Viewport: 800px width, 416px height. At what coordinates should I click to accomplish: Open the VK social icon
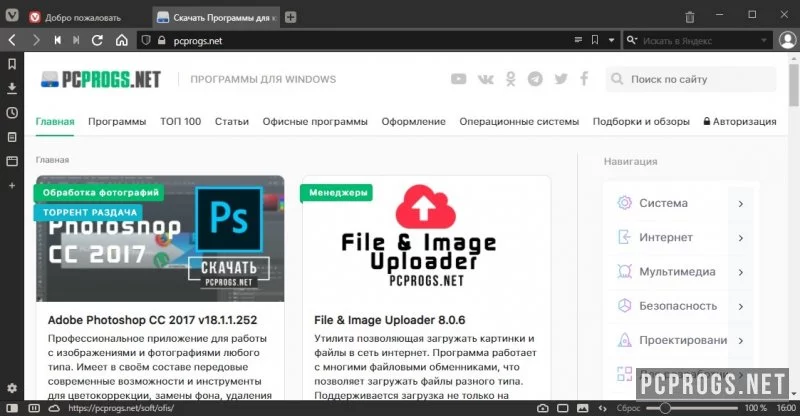tap(485, 79)
